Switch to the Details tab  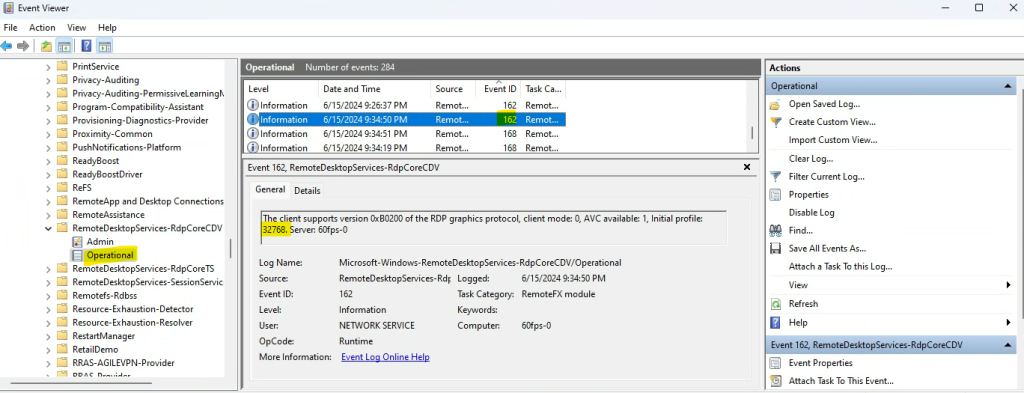[307, 191]
